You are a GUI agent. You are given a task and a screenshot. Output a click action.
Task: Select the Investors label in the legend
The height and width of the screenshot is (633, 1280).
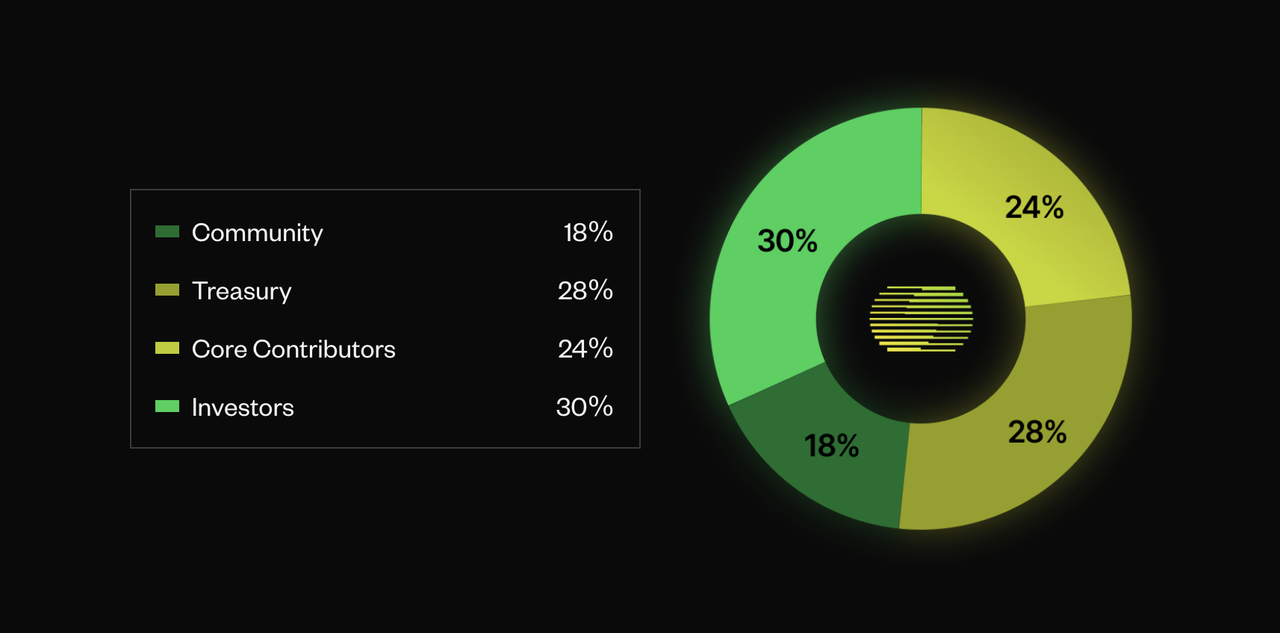243,407
